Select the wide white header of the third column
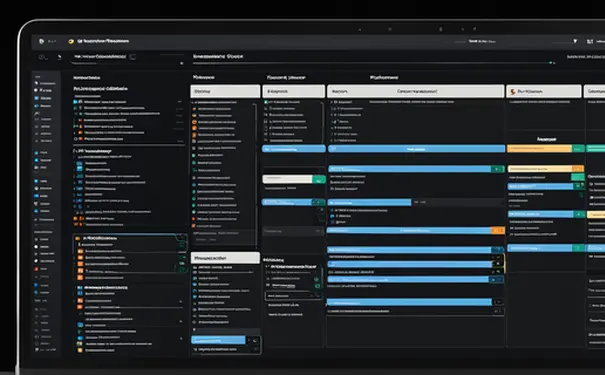The image size is (605, 375). point(416,91)
